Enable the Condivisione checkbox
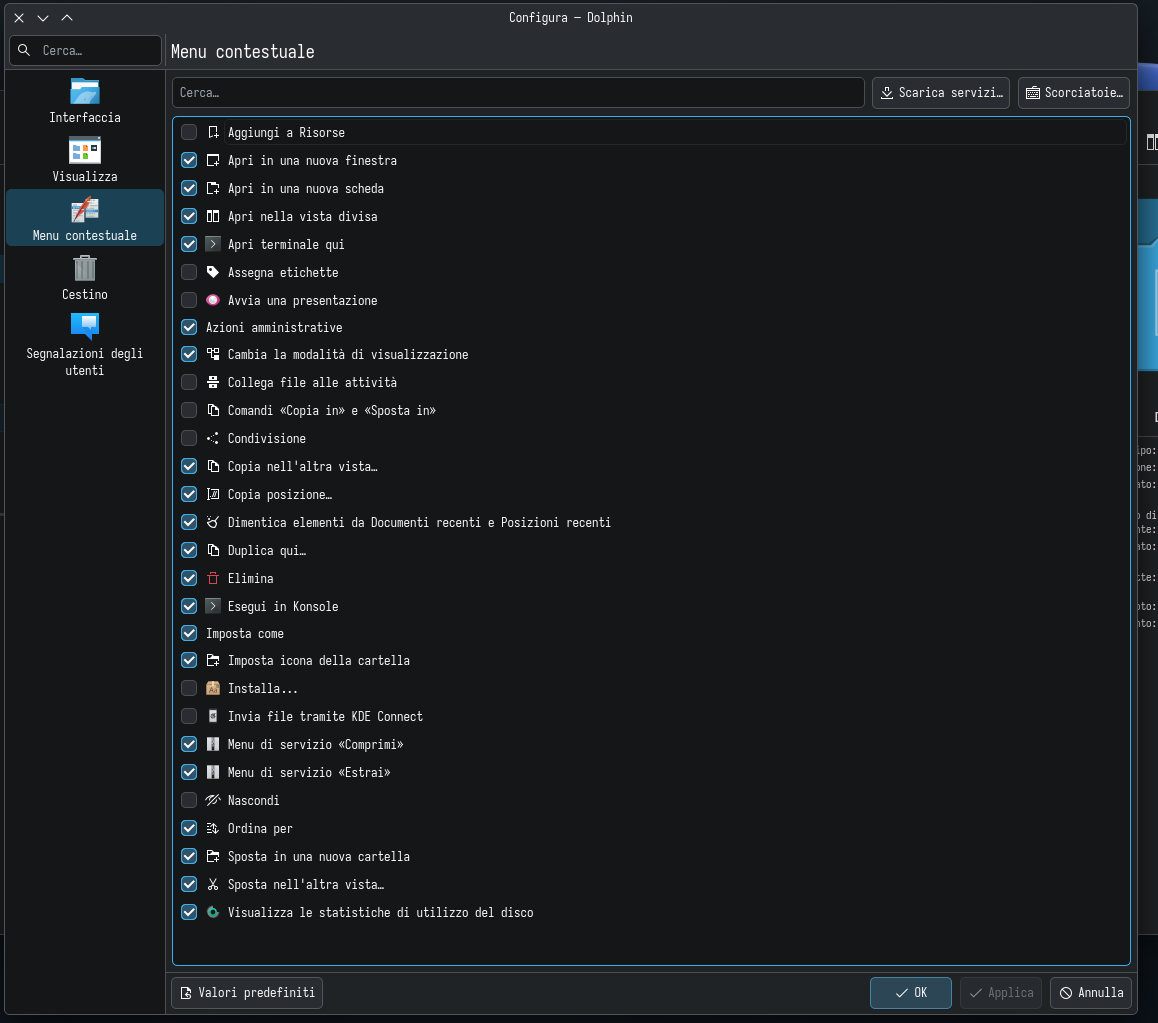1158x1023 pixels. pos(189,439)
